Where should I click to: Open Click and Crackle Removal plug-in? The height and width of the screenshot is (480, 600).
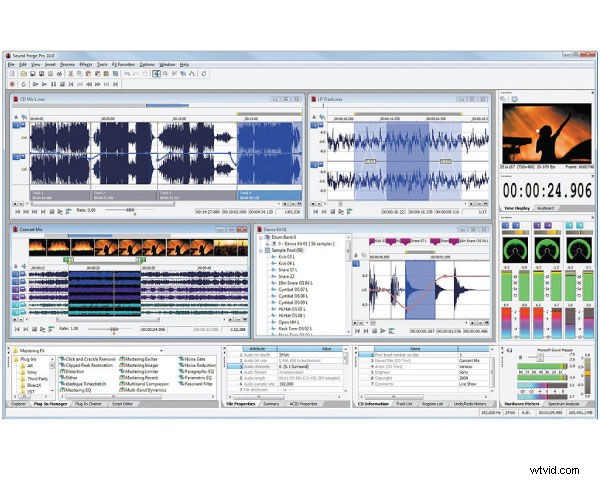[87, 359]
